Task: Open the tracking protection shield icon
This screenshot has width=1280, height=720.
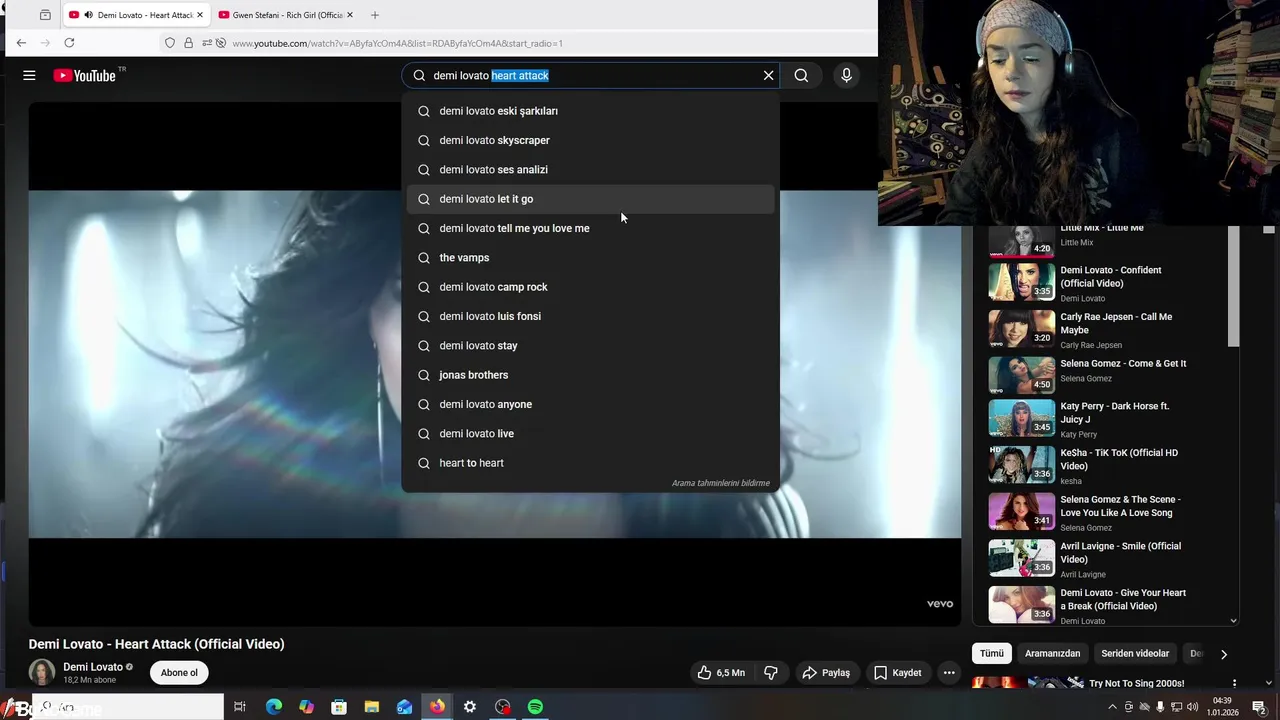Action: click(x=170, y=43)
